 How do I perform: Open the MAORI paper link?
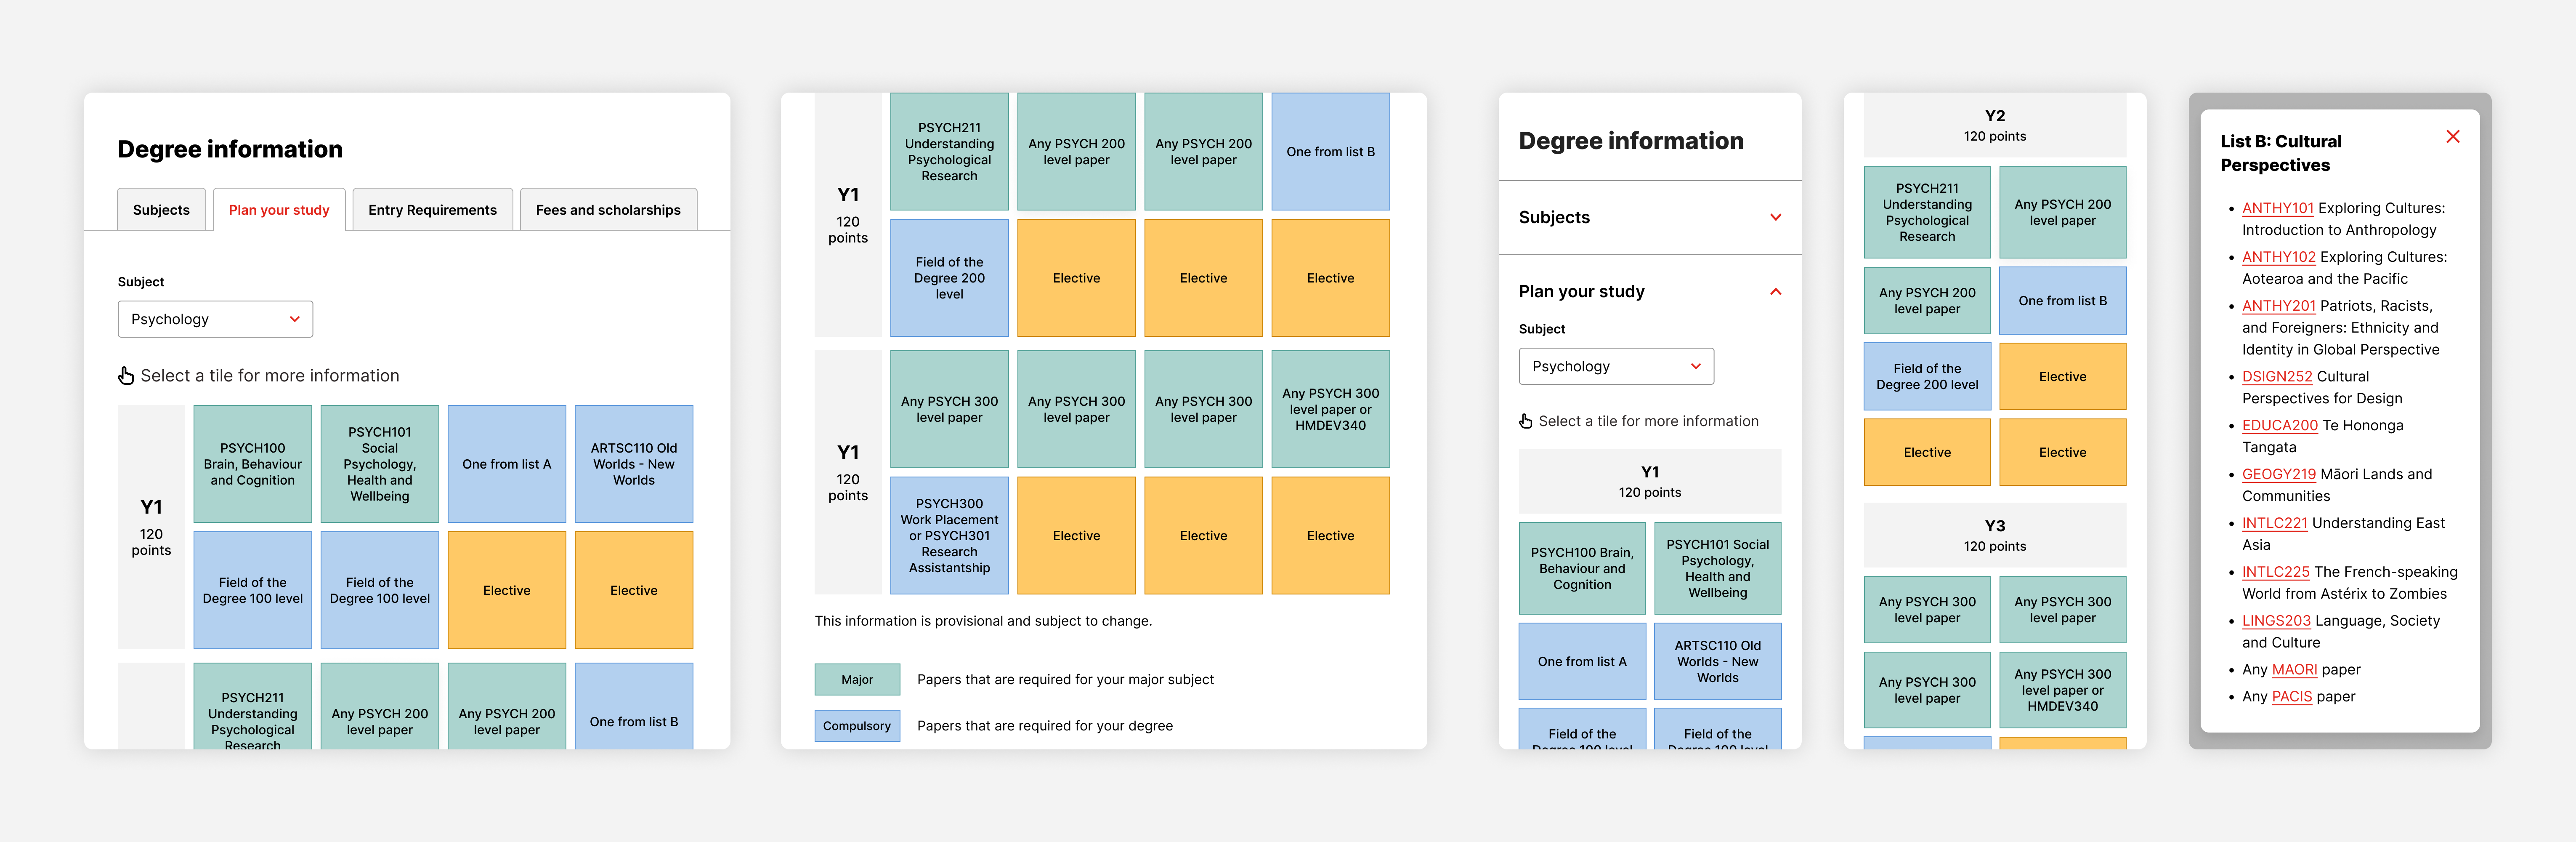point(2294,670)
